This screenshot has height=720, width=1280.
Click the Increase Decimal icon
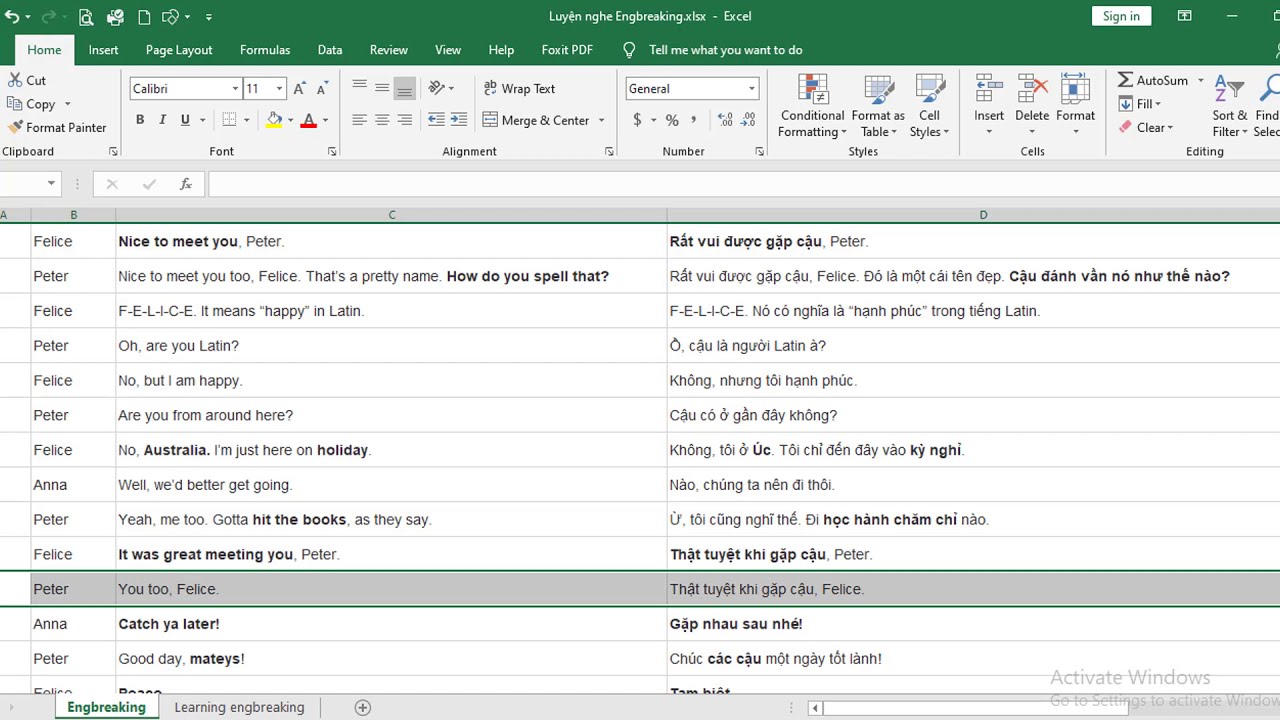(x=725, y=120)
